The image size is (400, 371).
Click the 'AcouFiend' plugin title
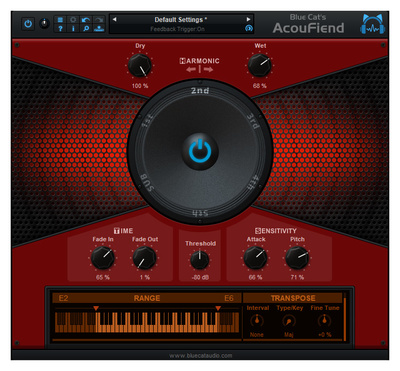[x=308, y=28]
